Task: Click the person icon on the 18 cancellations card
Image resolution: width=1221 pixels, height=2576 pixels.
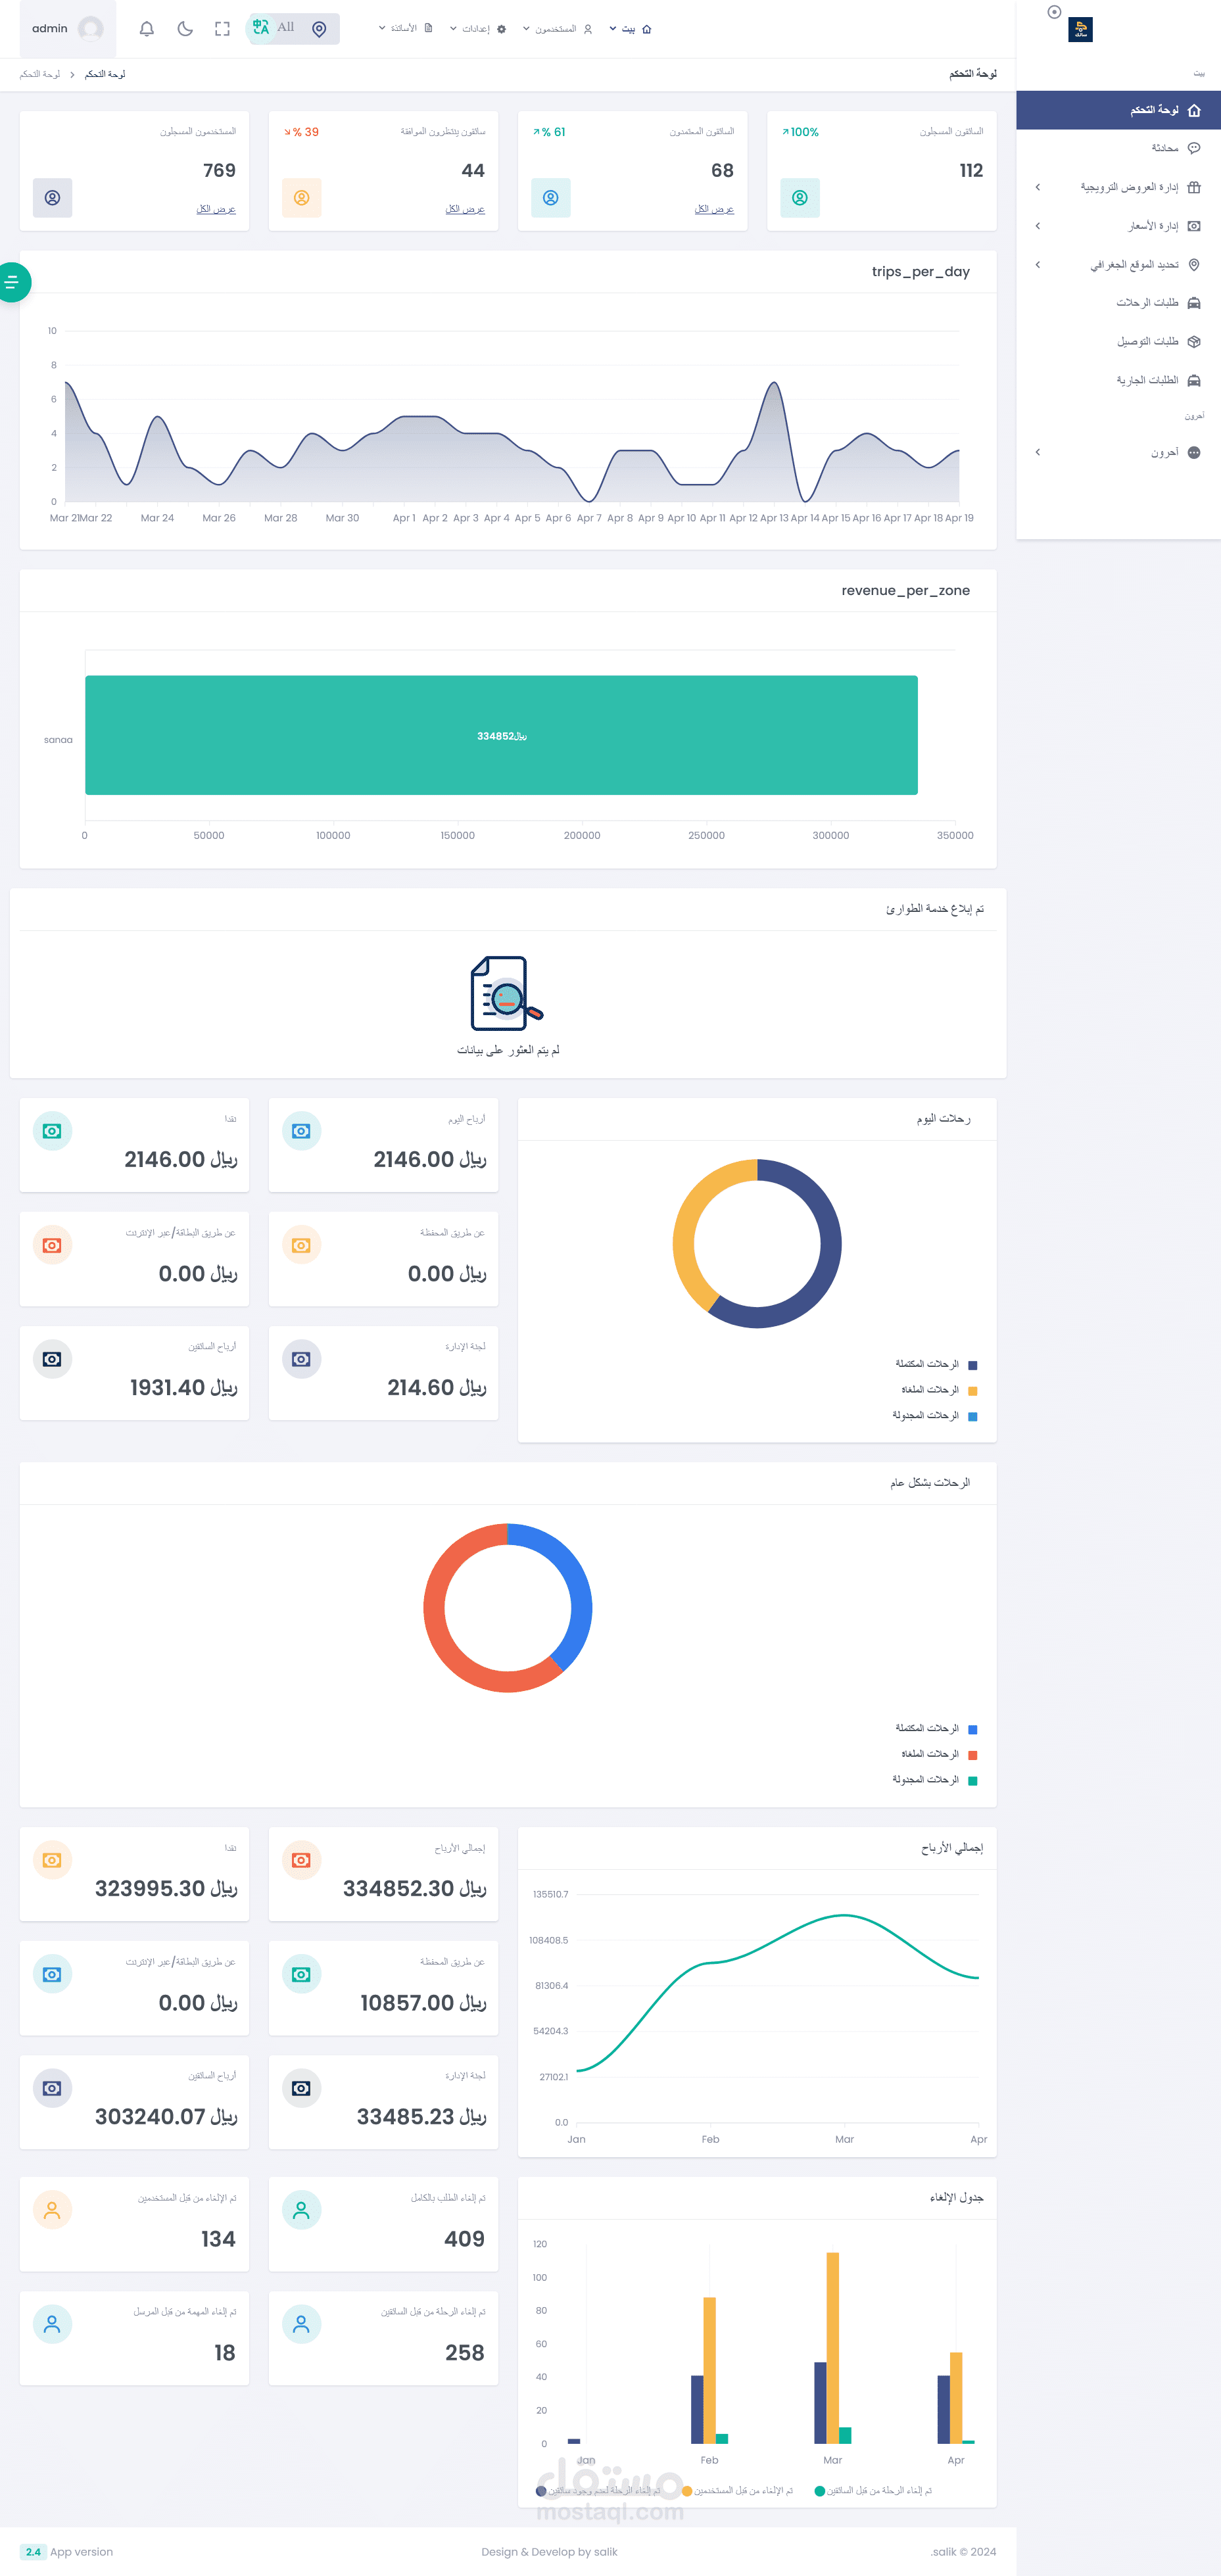Action: click(52, 2324)
